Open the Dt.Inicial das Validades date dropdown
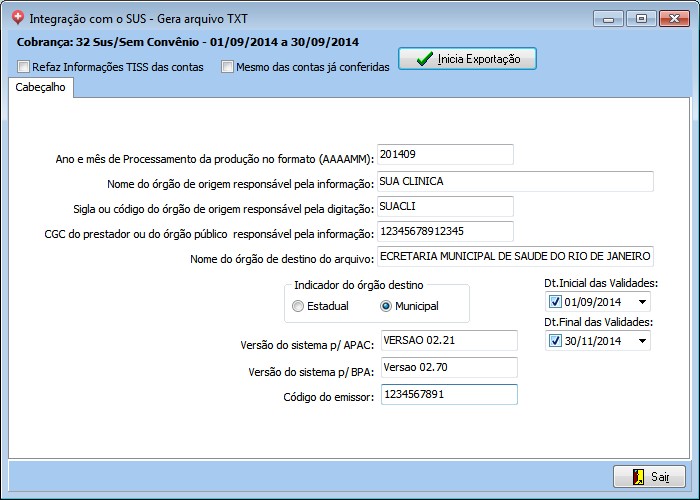The width and height of the screenshot is (700, 500). 641,302
